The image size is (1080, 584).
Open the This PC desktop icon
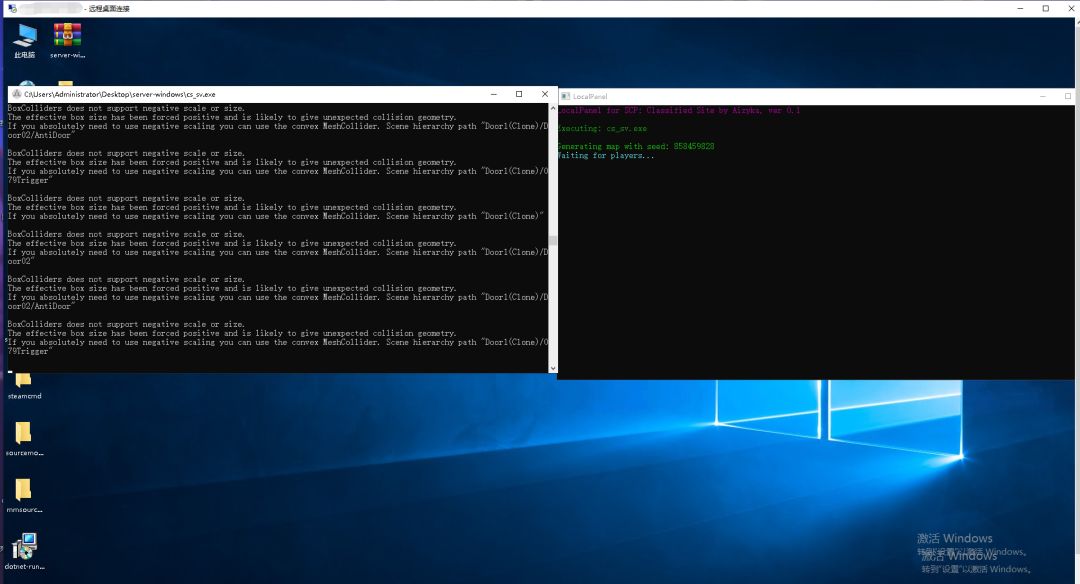click(x=25, y=40)
